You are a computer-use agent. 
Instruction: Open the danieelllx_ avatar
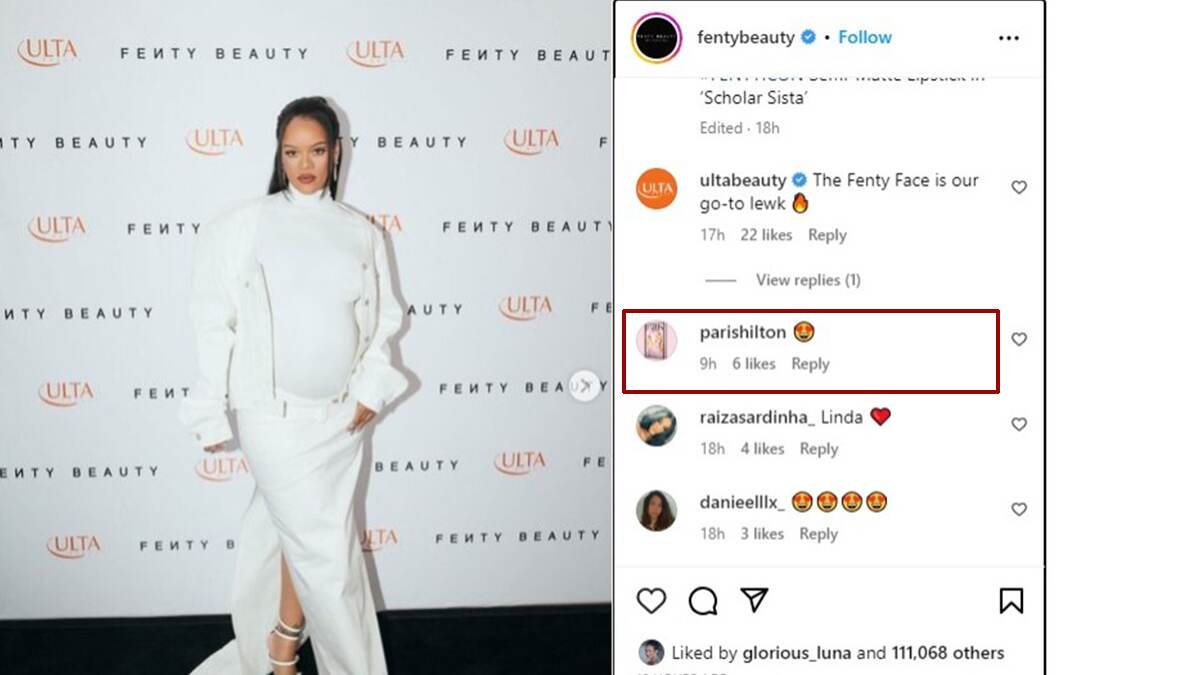pos(657,511)
